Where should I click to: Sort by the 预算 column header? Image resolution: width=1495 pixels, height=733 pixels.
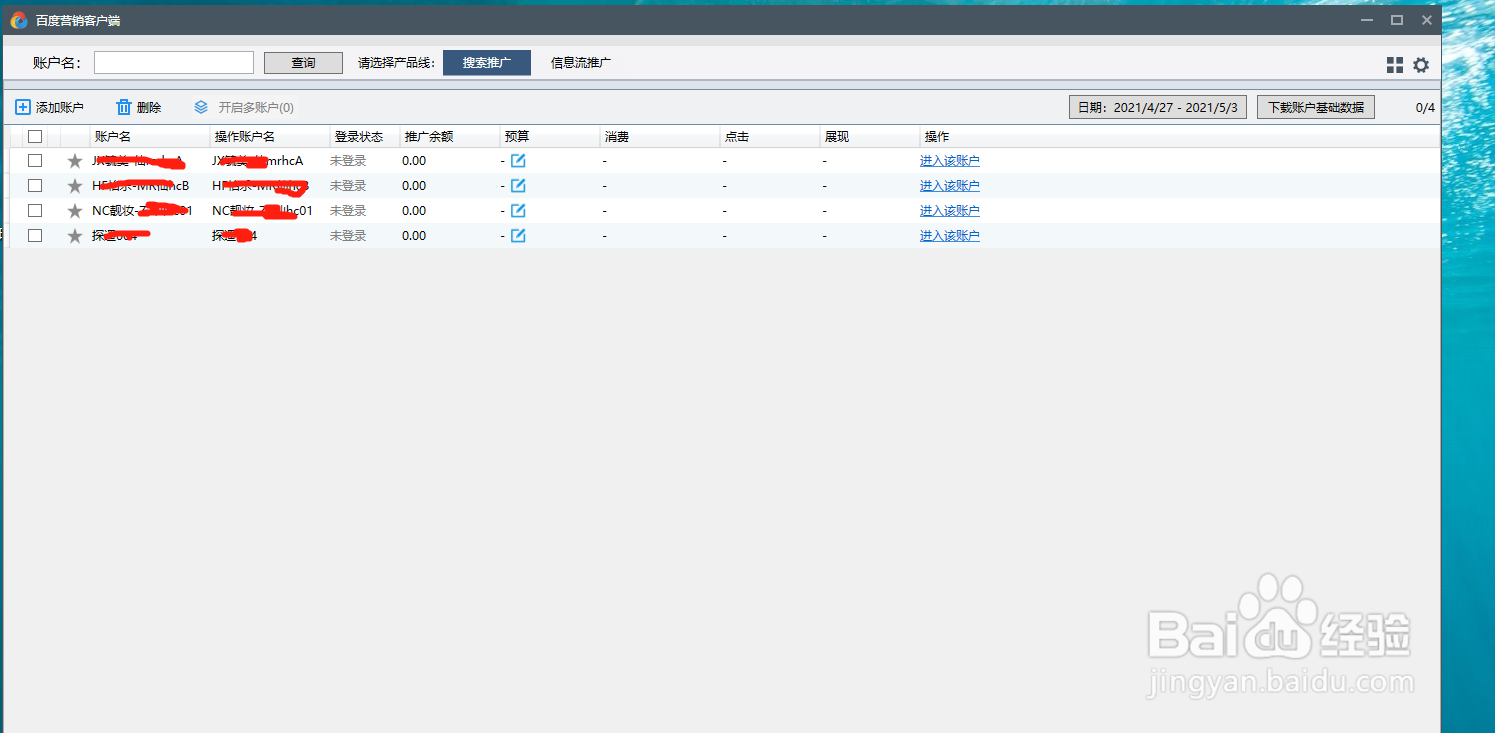(x=550, y=136)
